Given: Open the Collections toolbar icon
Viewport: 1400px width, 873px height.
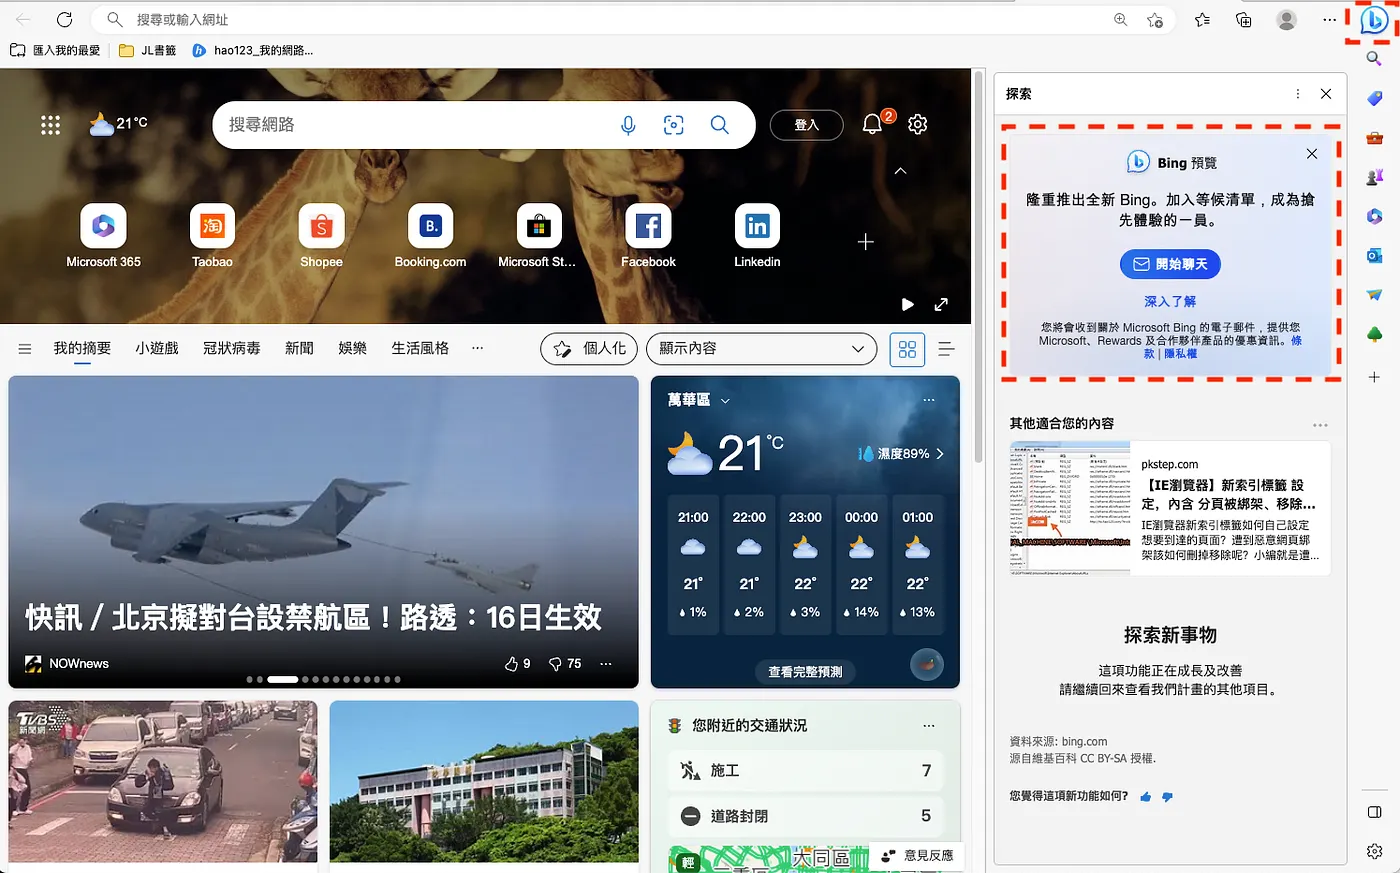Looking at the screenshot, I should coord(1244,20).
